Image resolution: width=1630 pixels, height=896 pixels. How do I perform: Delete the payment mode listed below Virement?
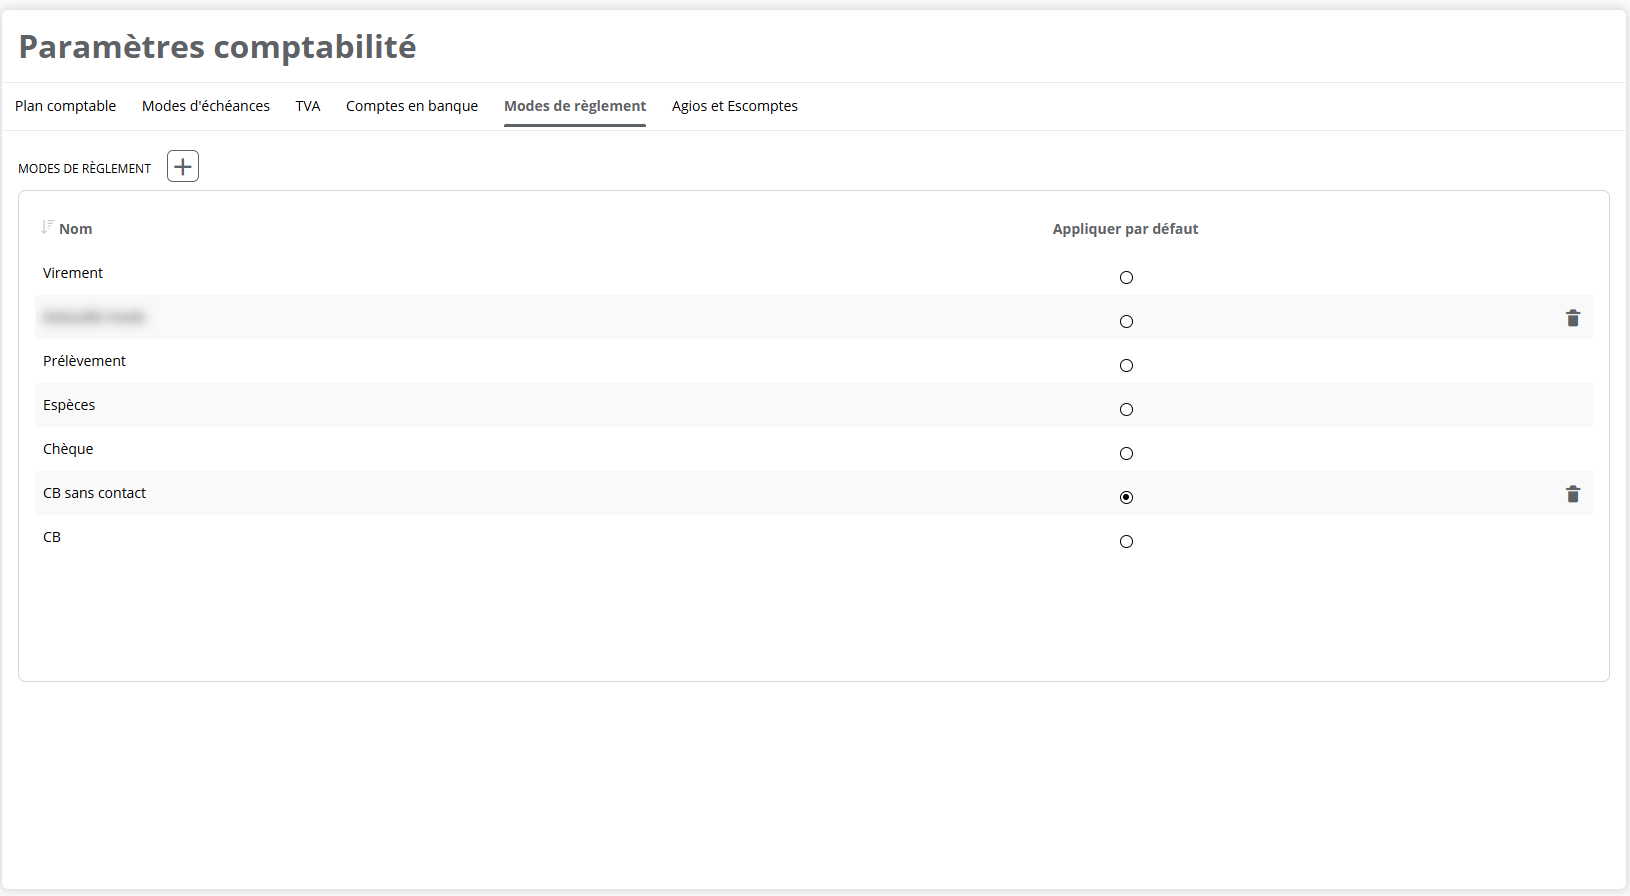click(x=1572, y=318)
